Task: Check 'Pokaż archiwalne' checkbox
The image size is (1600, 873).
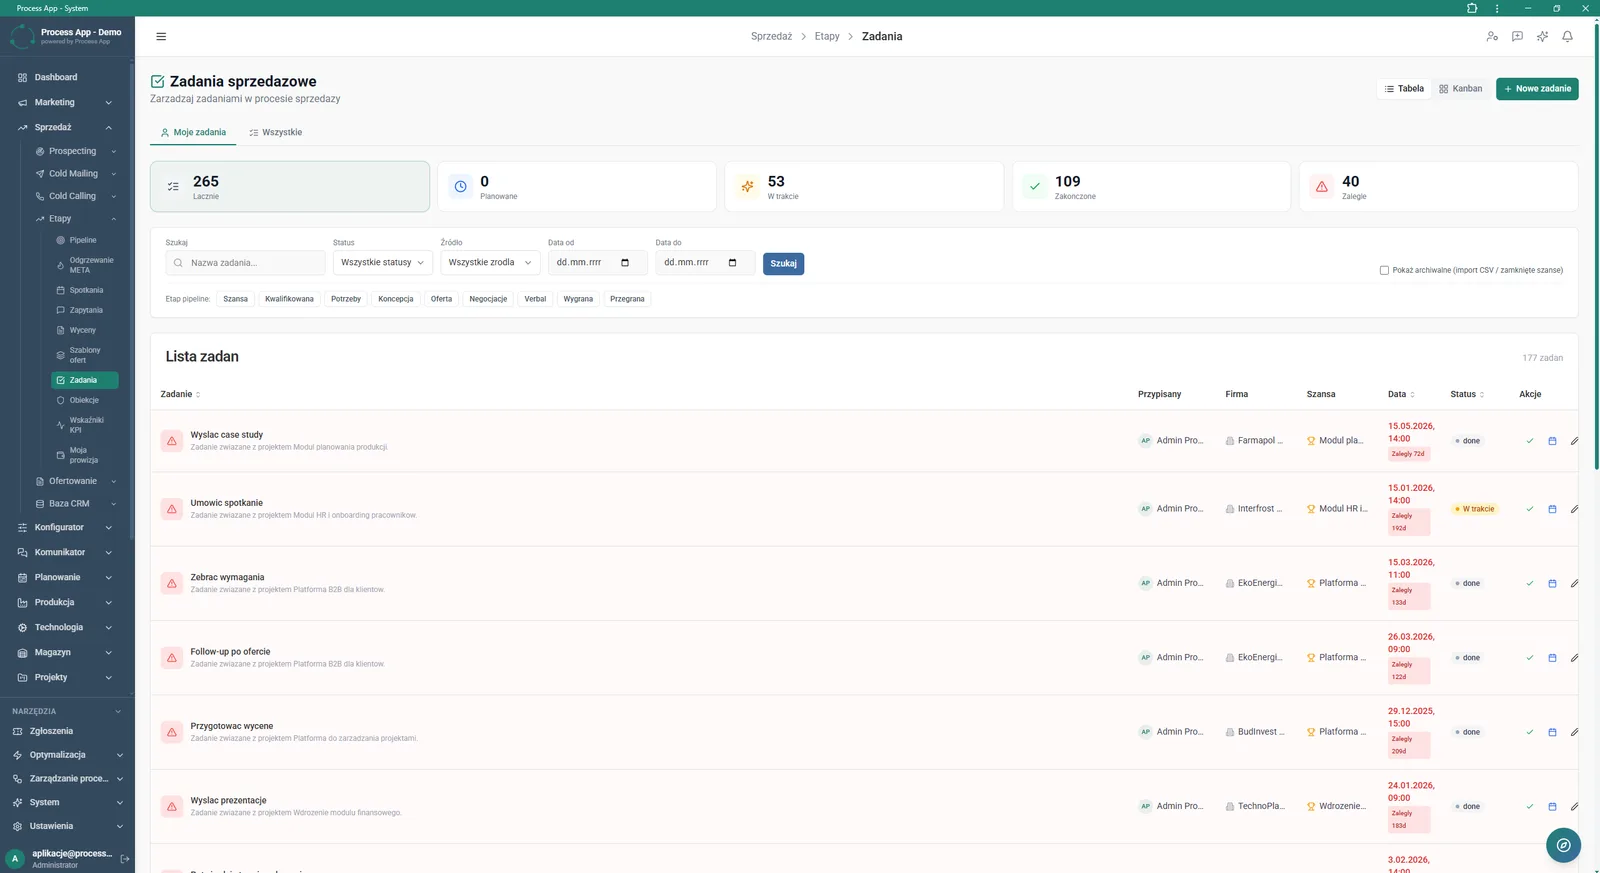Action: pos(1384,270)
